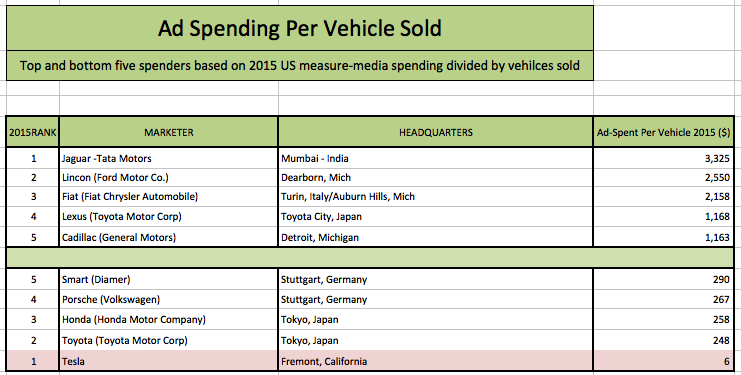The image size is (741, 375).
Task: Click Tesla's ad-spend value 6
Action: [x=663, y=361]
